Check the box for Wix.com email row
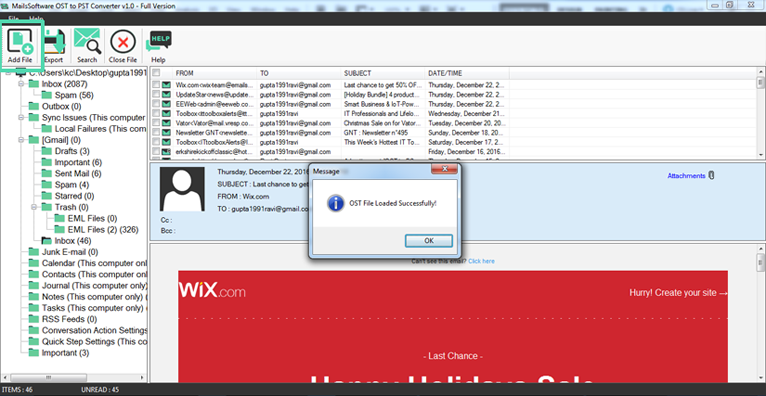Screen dimensions: 766x396 coord(155,85)
